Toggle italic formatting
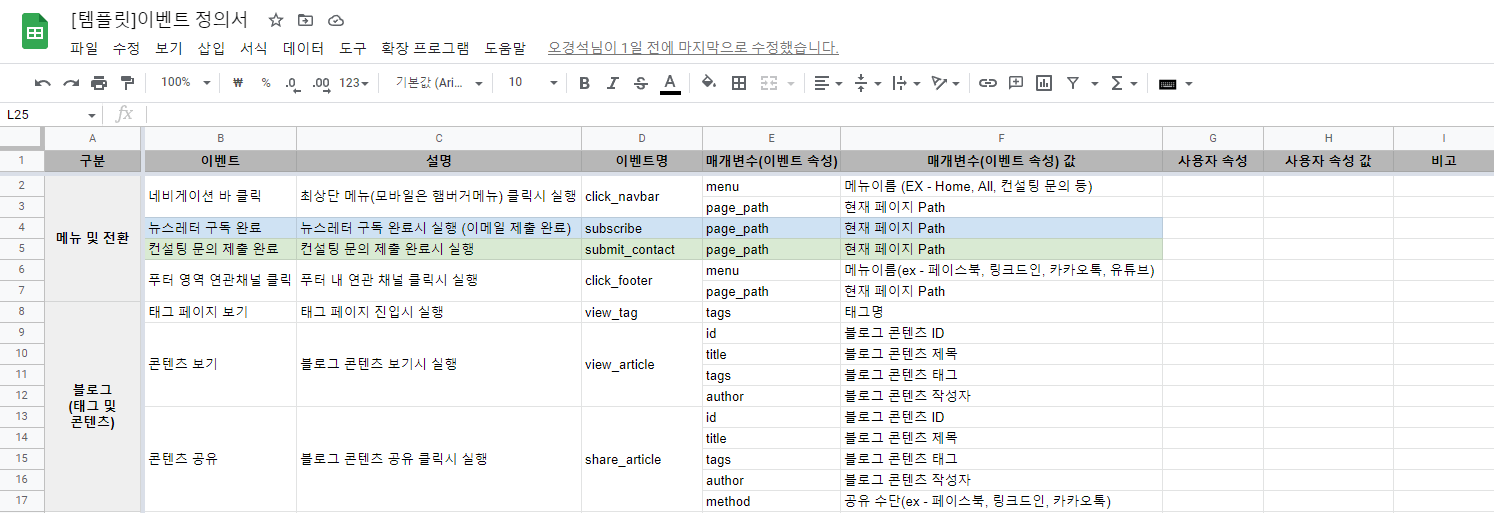Viewport: 1494px width, 513px height. click(613, 83)
